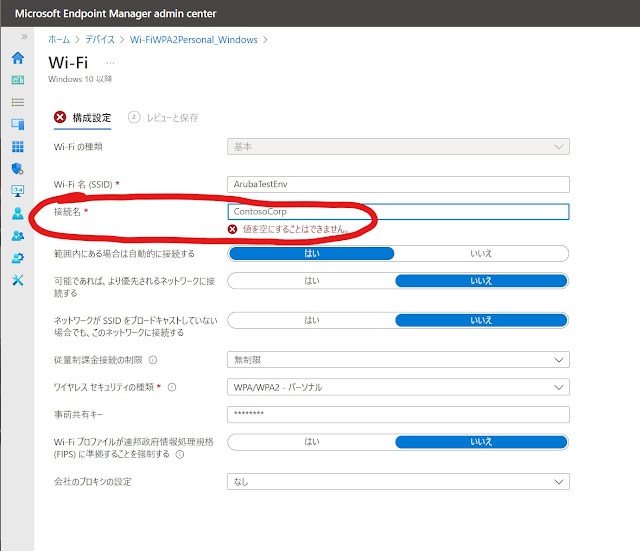This screenshot has width=640, height=551.
Task: Click the Windows 10 以降 subtitle text
Action: [x=80, y=79]
